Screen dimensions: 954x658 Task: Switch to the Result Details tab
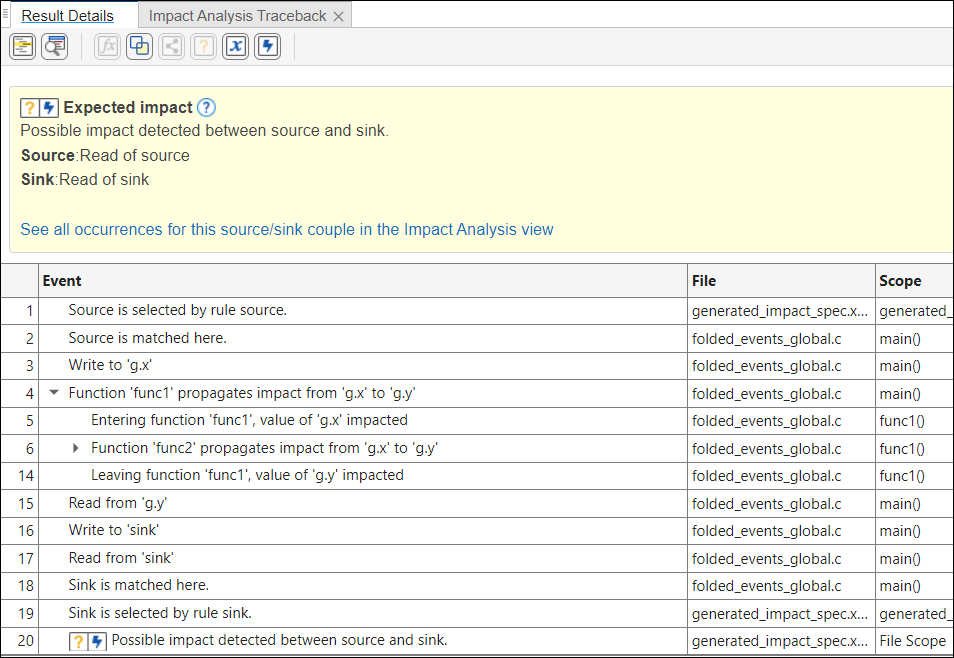67,16
